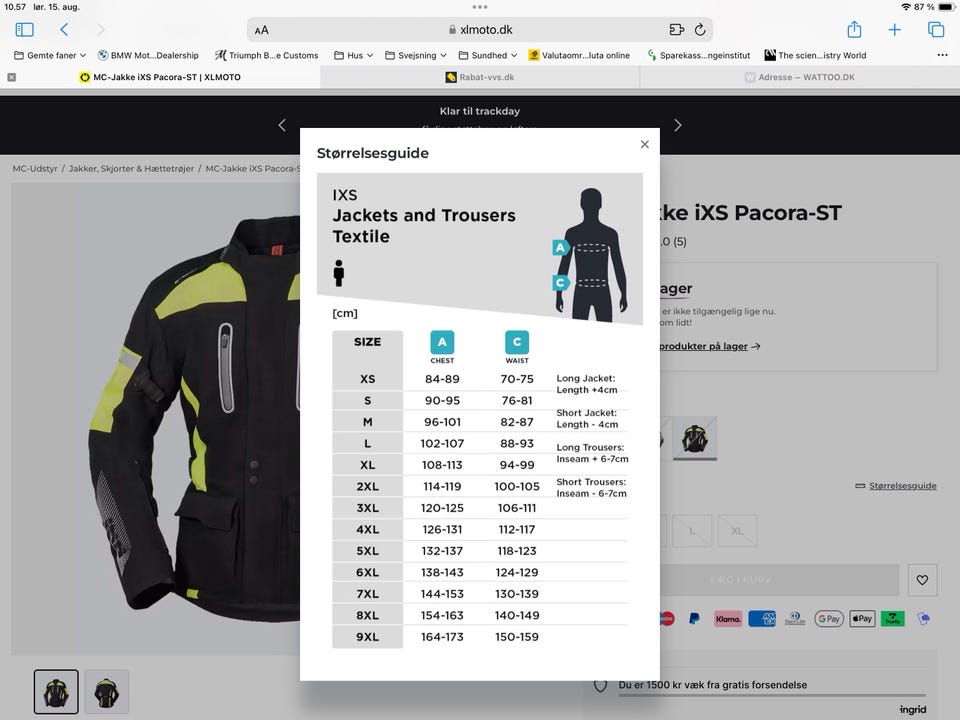This screenshot has height=720, width=960.
Task: Open the bookmarks bar overflow menu
Action: click(x=942, y=55)
